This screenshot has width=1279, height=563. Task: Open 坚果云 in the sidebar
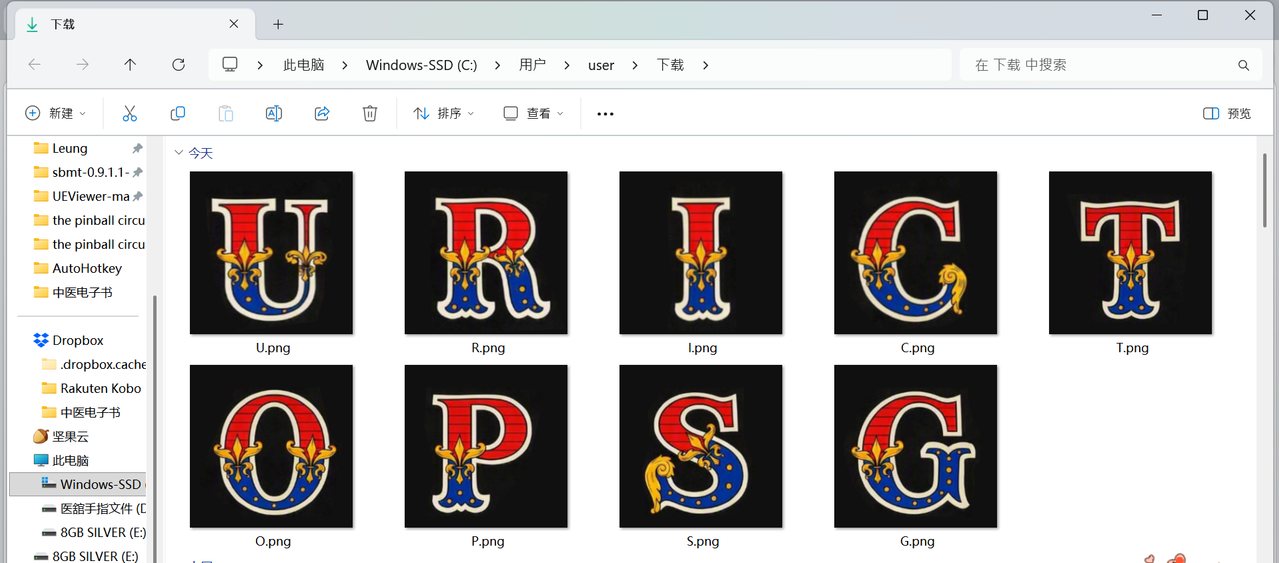[x=59, y=436]
